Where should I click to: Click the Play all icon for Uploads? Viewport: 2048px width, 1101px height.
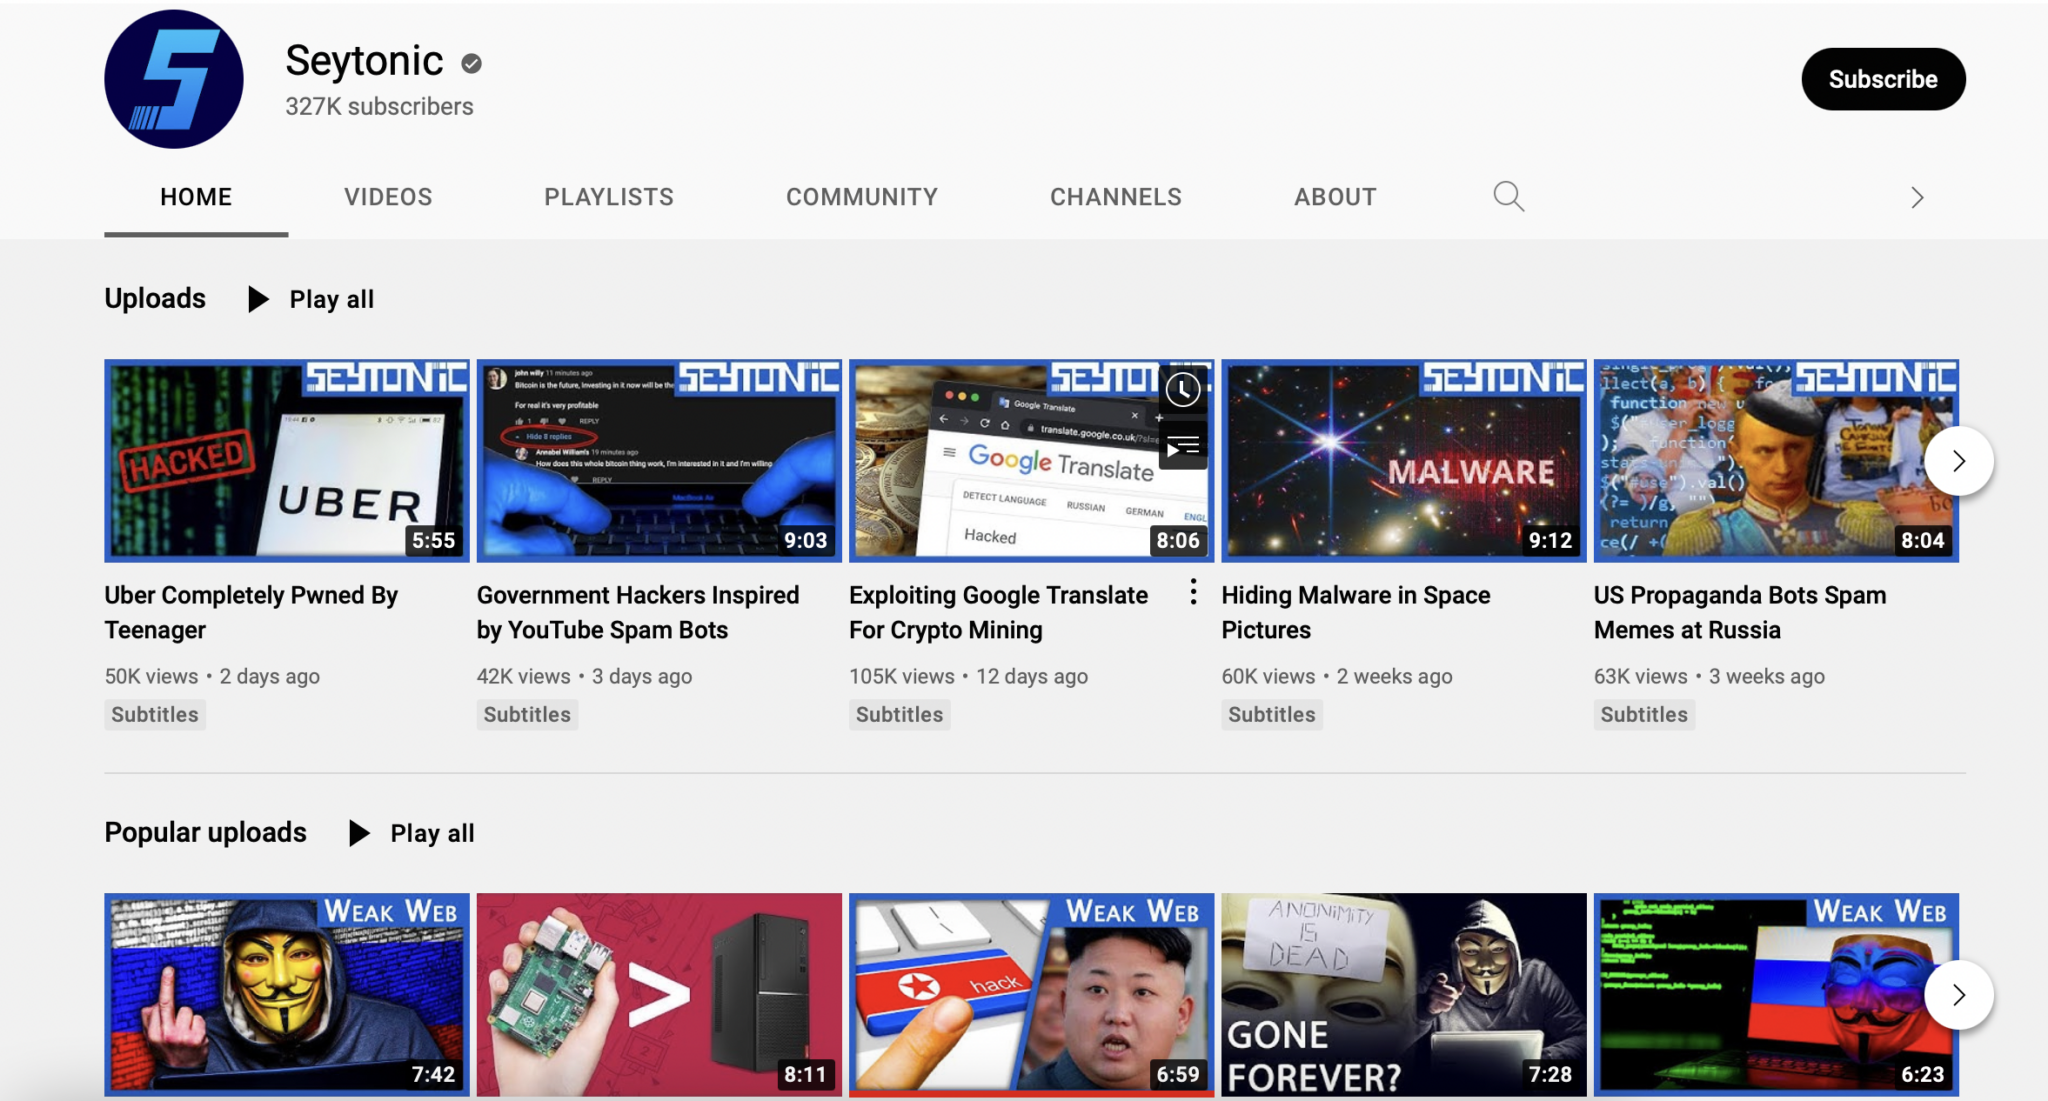258,298
